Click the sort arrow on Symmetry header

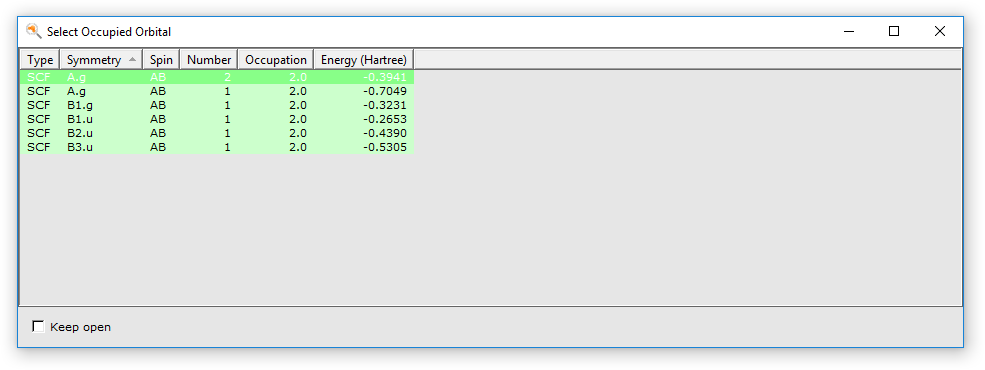[x=133, y=60]
